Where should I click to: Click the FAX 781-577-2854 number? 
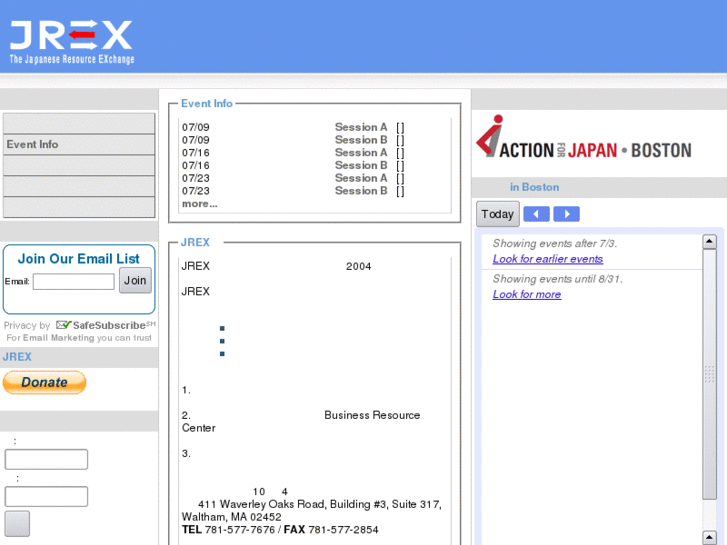click(331, 529)
